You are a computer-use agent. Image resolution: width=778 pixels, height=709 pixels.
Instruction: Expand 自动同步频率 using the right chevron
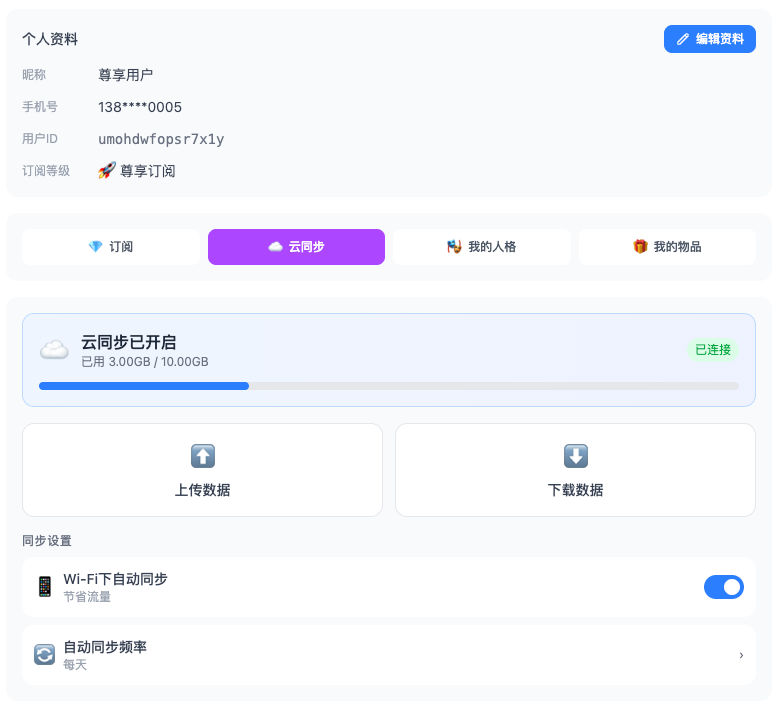[741, 655]
